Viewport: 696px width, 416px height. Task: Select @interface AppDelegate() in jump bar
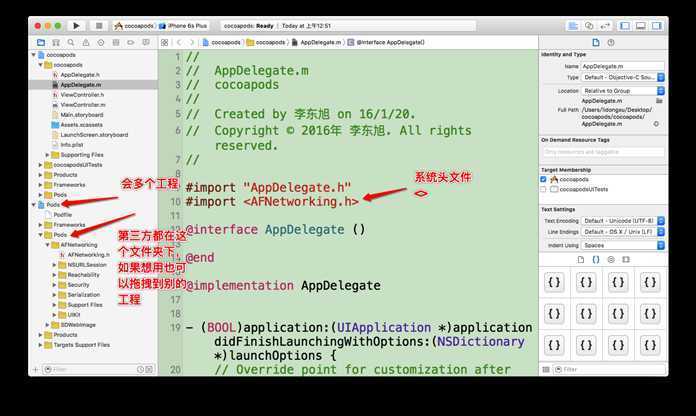[x=386, y=43]
